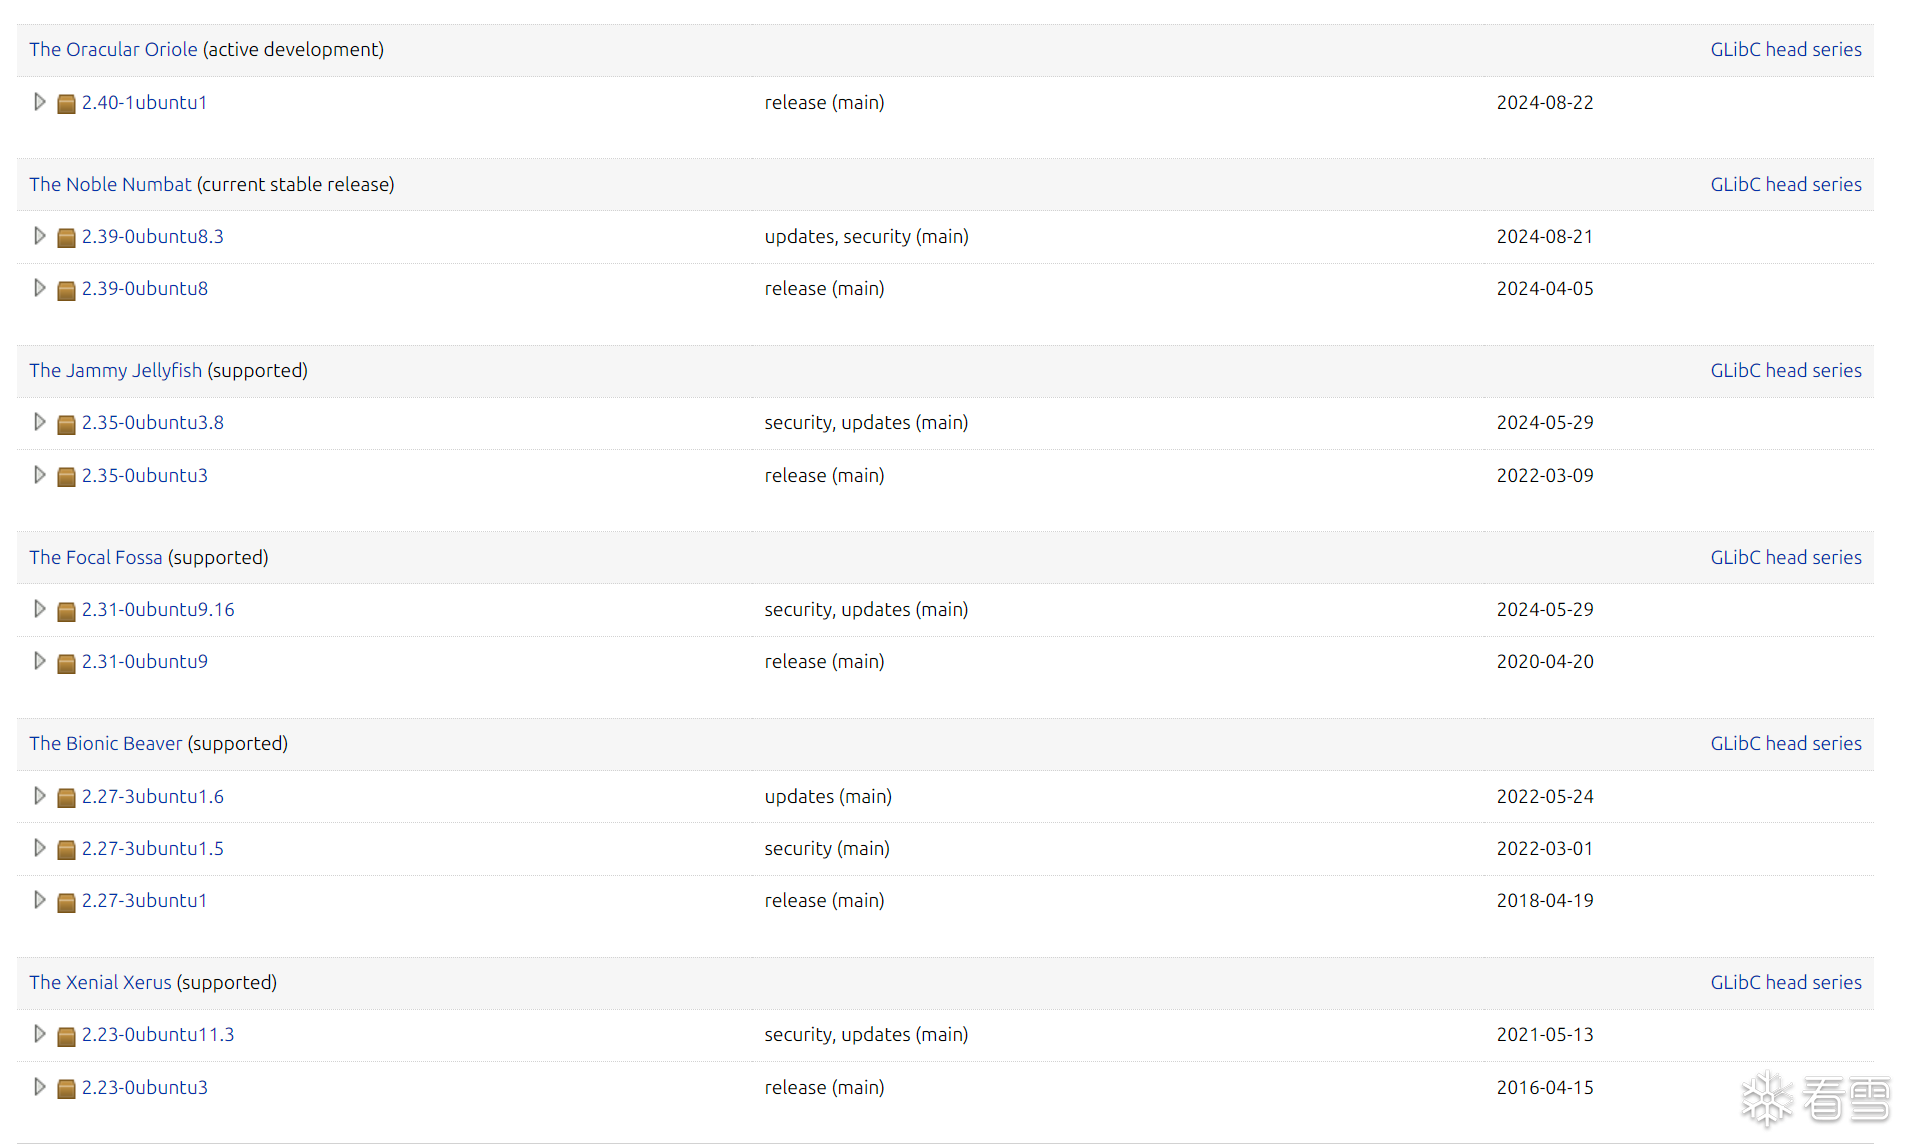This screenshot has height=1145, width=1906.
Task: Click package icon next to 2.39-0ubuntu8.3
Action: [x=66, y=238]
